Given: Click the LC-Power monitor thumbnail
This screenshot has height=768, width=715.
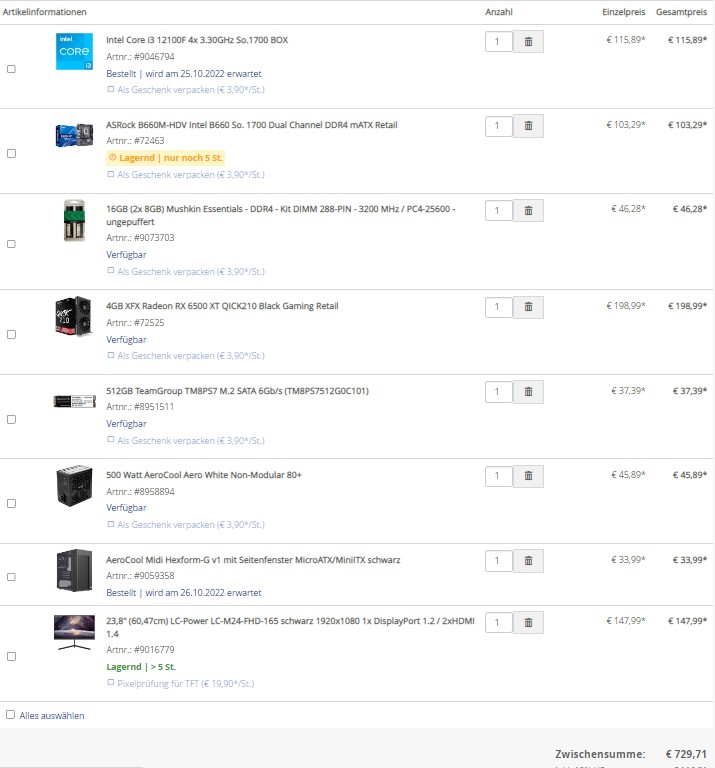Looking at the screenshot, I should point(74,632).
